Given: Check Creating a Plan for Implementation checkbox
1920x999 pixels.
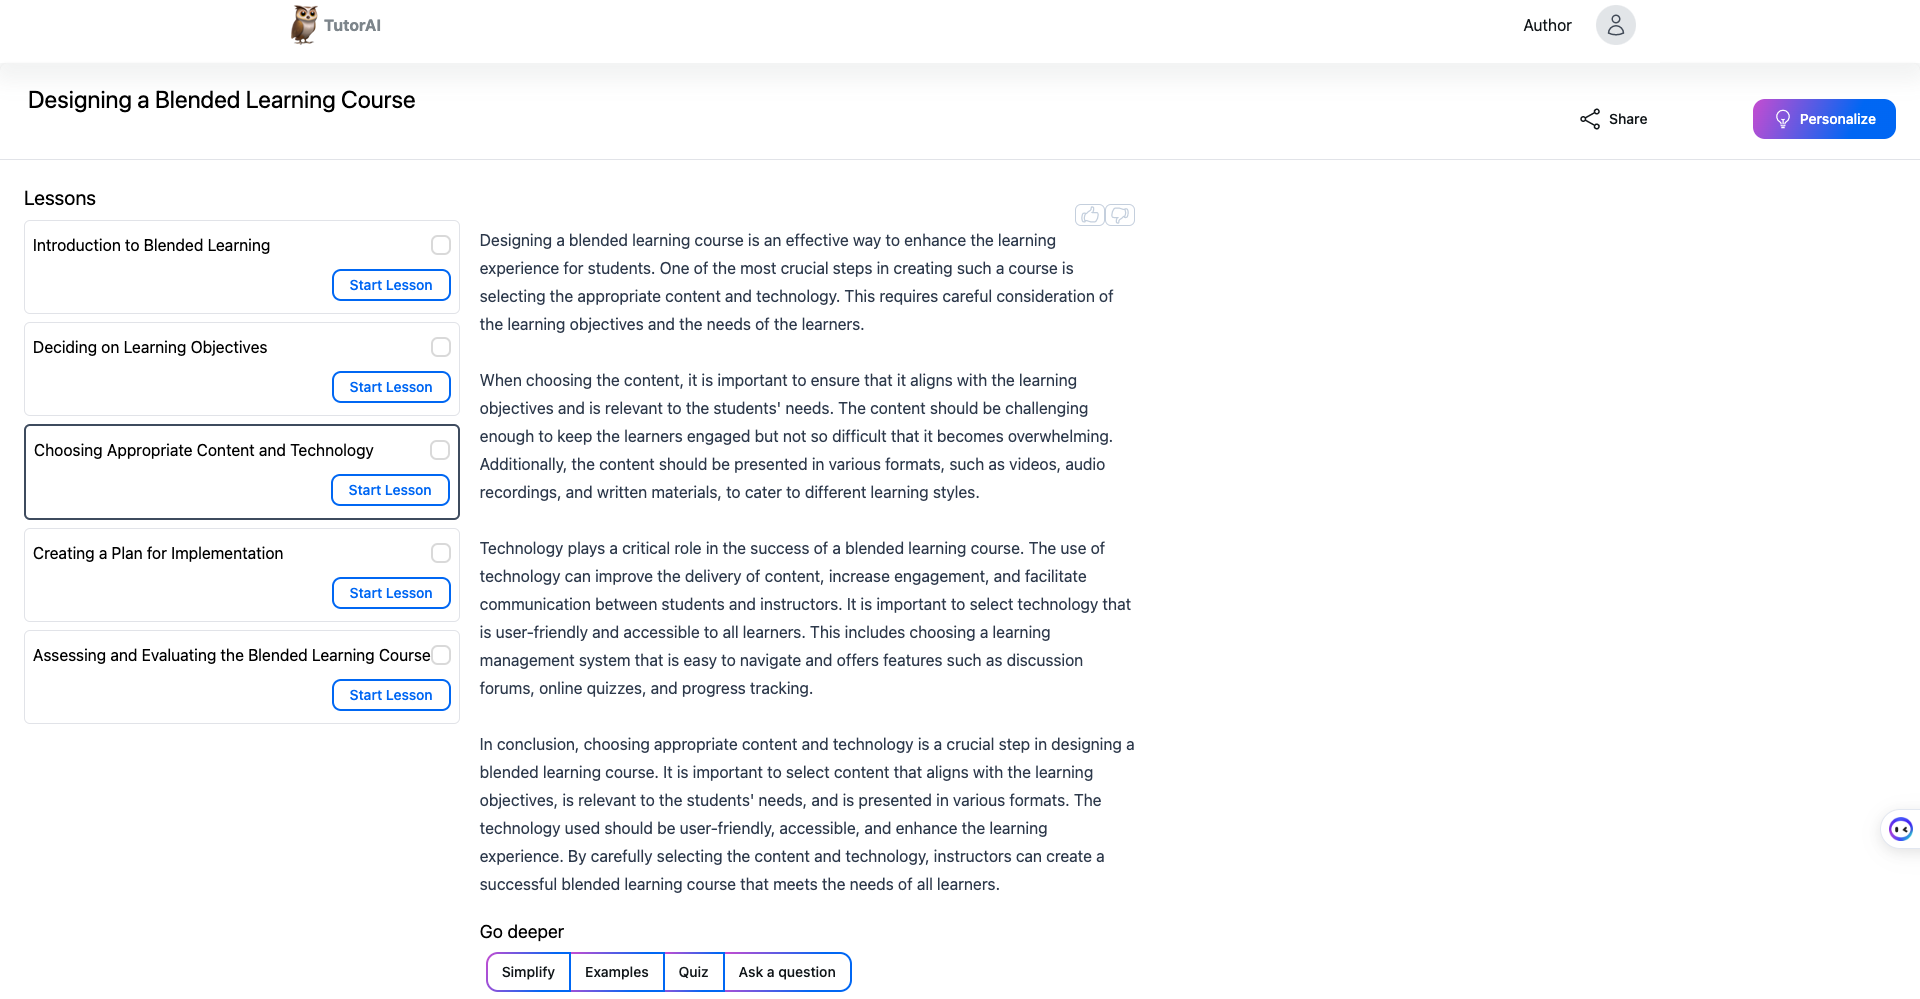Looking at the screenshot, I should pos(441,553).
